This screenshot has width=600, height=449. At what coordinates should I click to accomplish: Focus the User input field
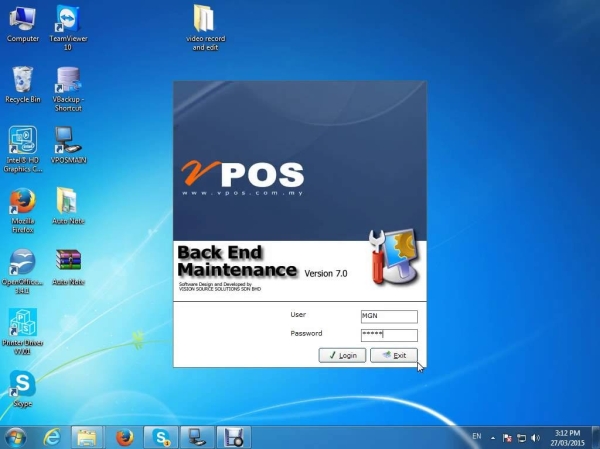click(x=389, y=316)
